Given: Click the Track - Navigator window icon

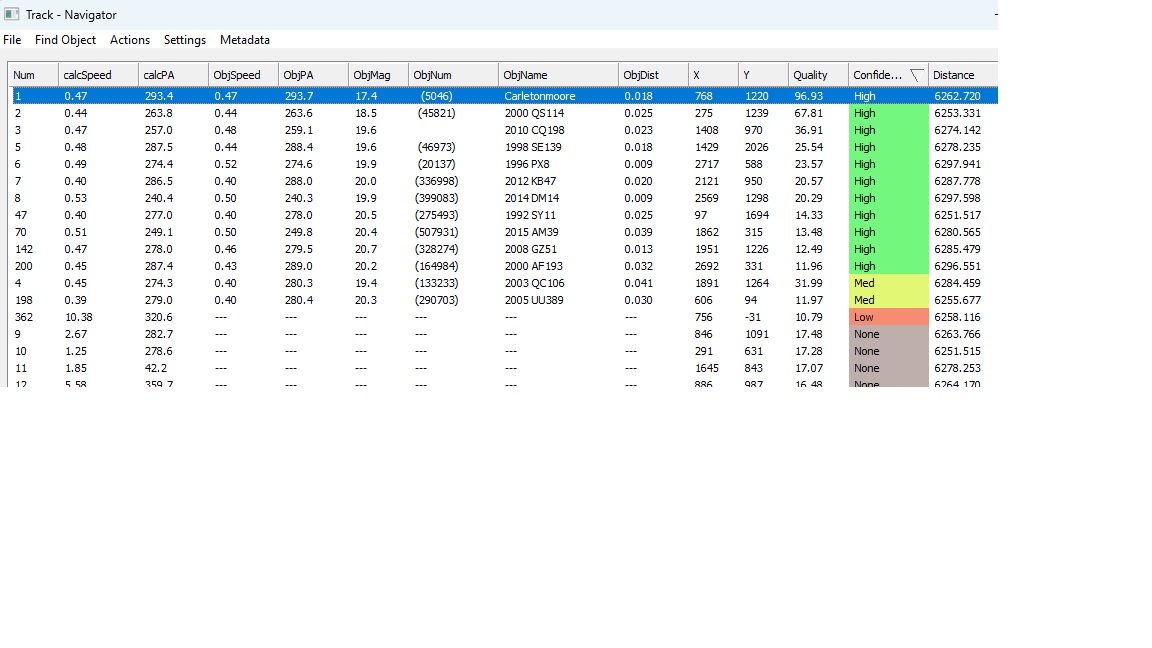Looking at the screenshot, I should (12, 14).
